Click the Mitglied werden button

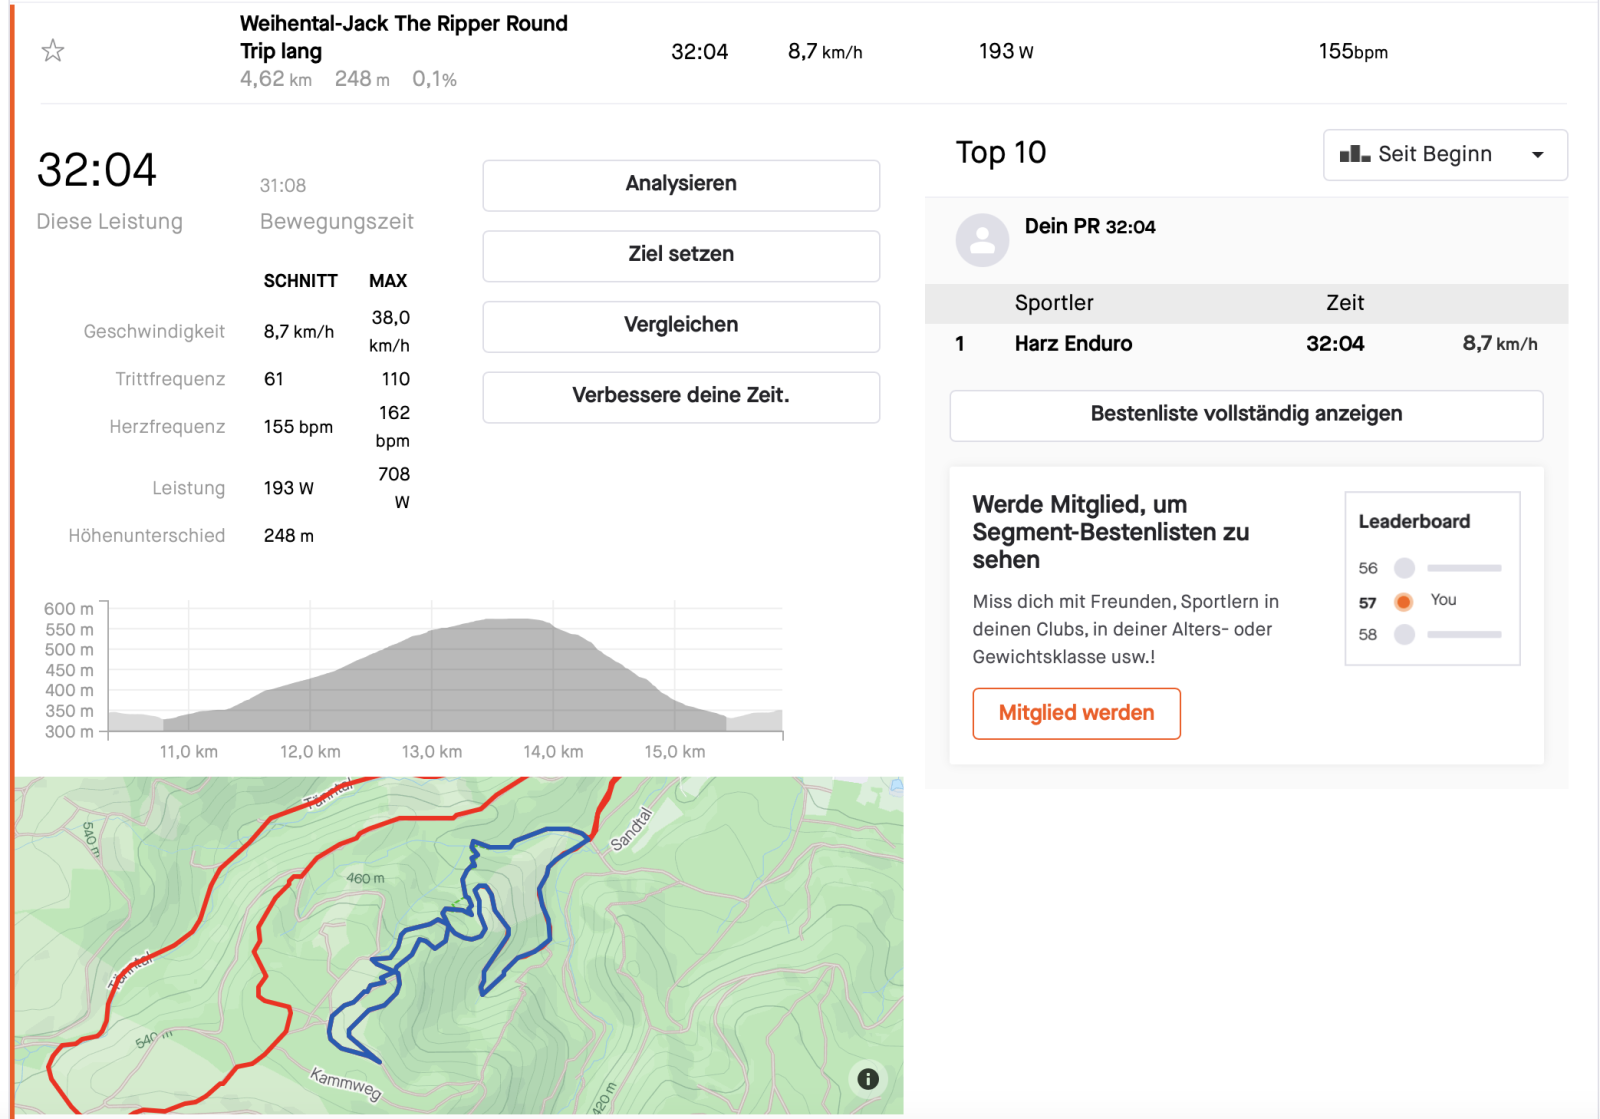coord(1076,713)
